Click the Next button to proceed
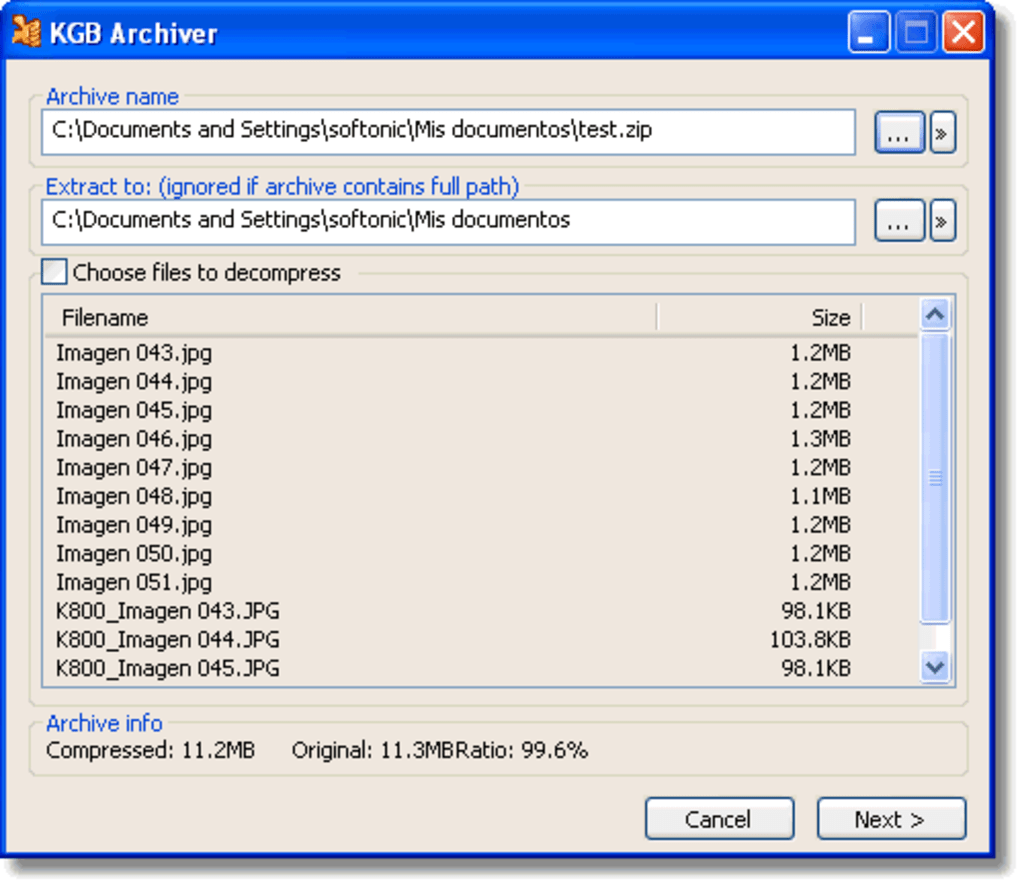Screen dimensions: 1020x883 tap(890, 819)
